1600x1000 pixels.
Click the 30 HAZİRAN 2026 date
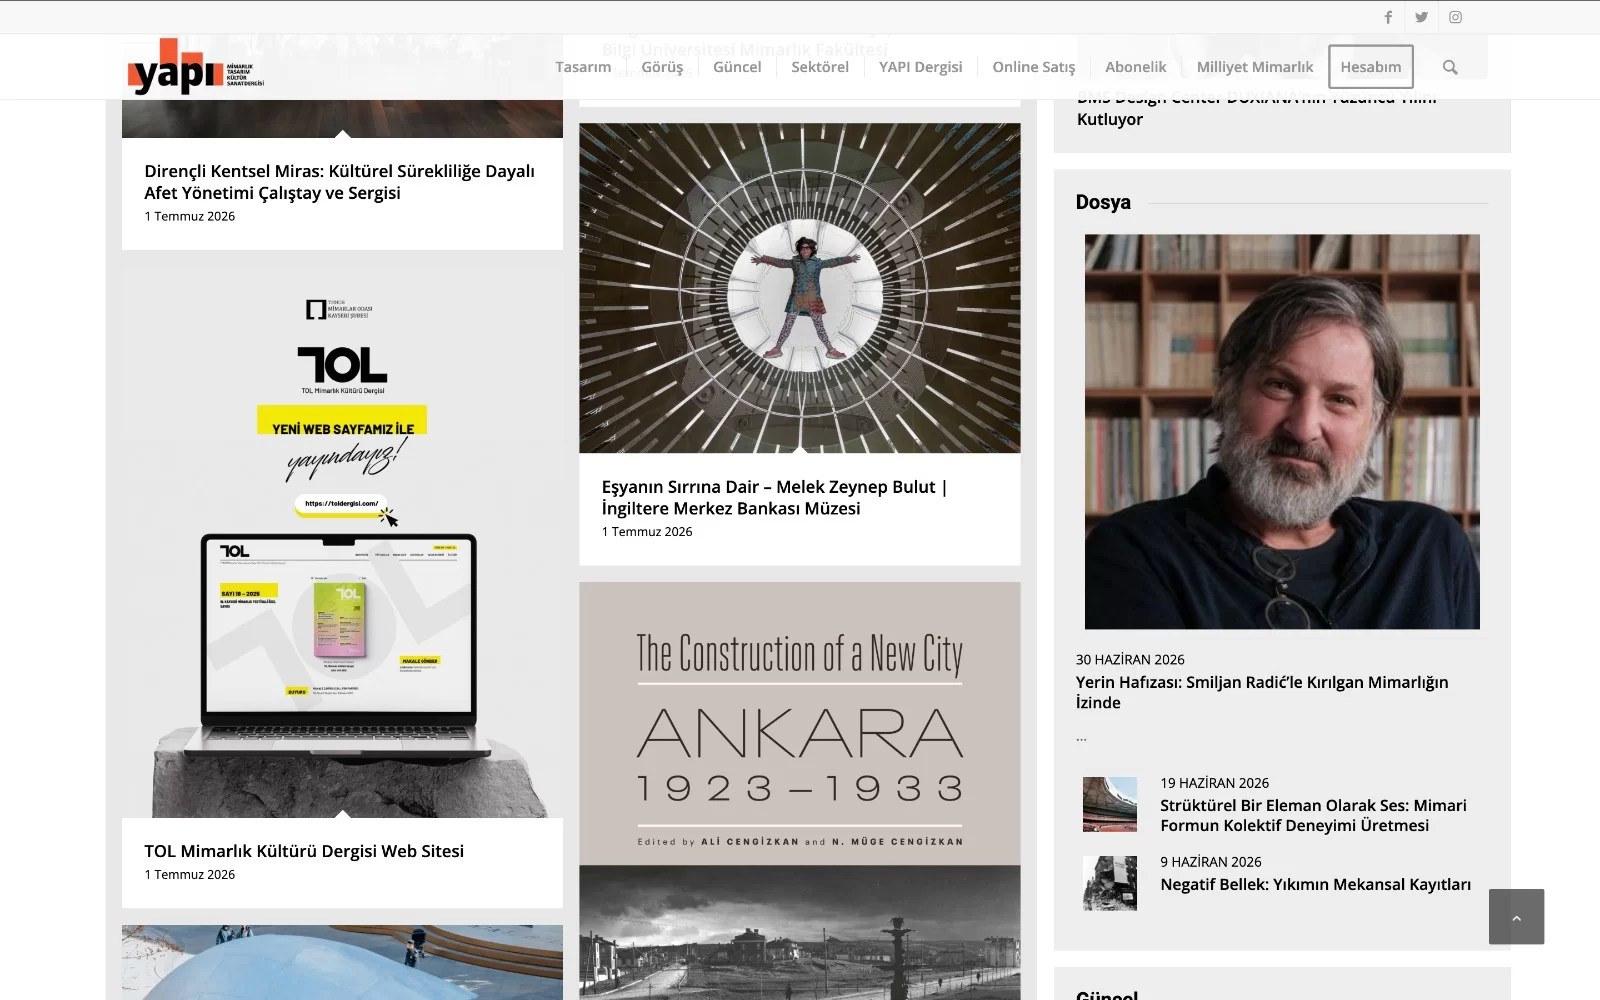coord(1130,660)
